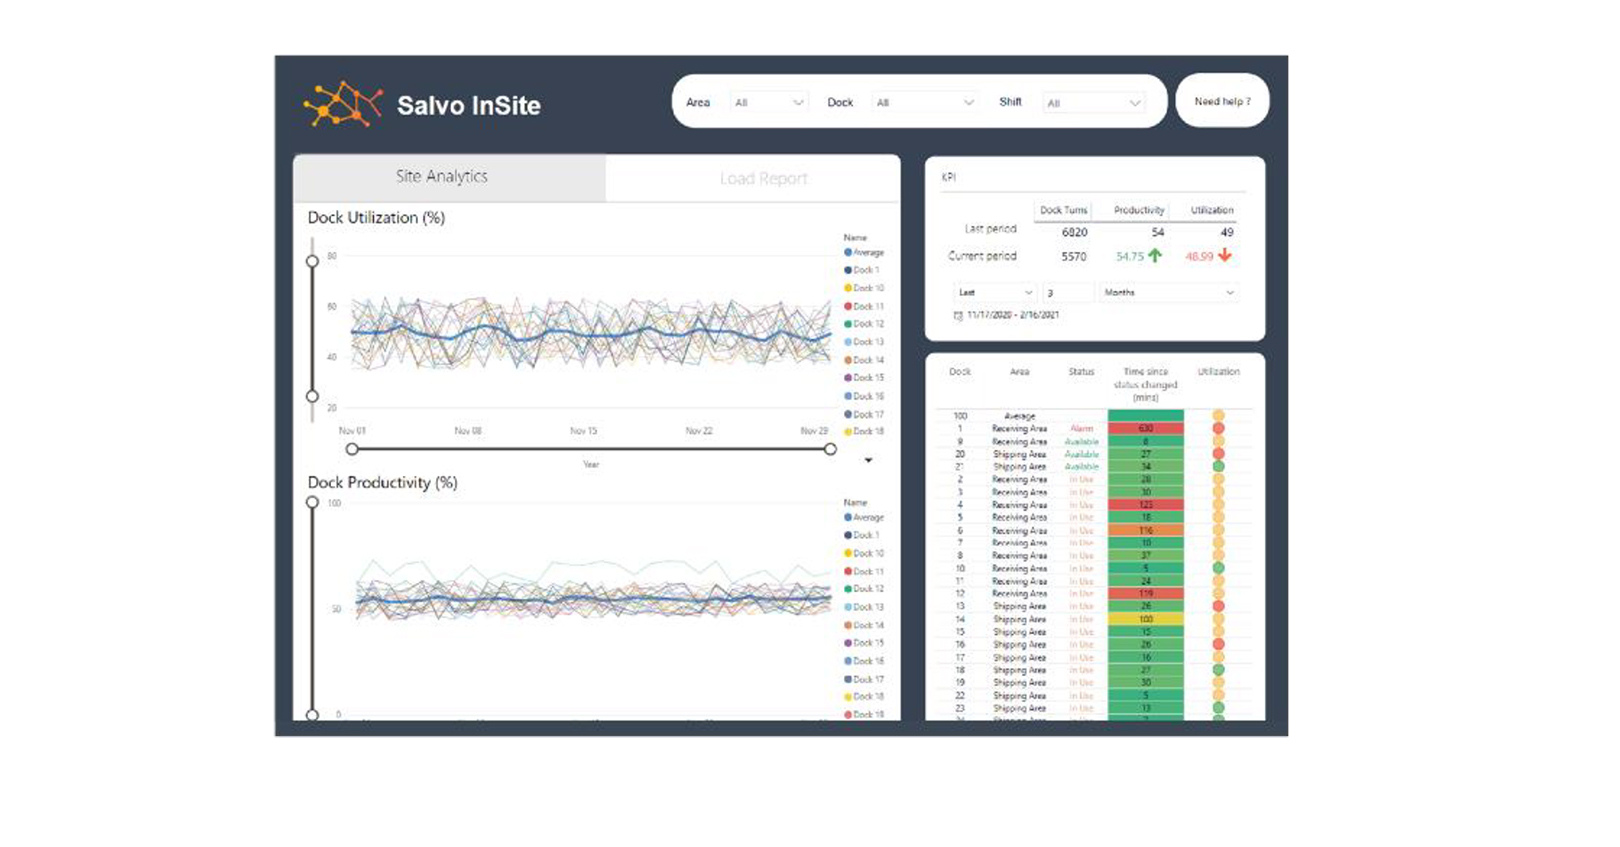Viewport: 1620px width, 847px height.
Task: Toggle Dock 1 in the Dock Utilization legend
Action: [x=865, y=270]
